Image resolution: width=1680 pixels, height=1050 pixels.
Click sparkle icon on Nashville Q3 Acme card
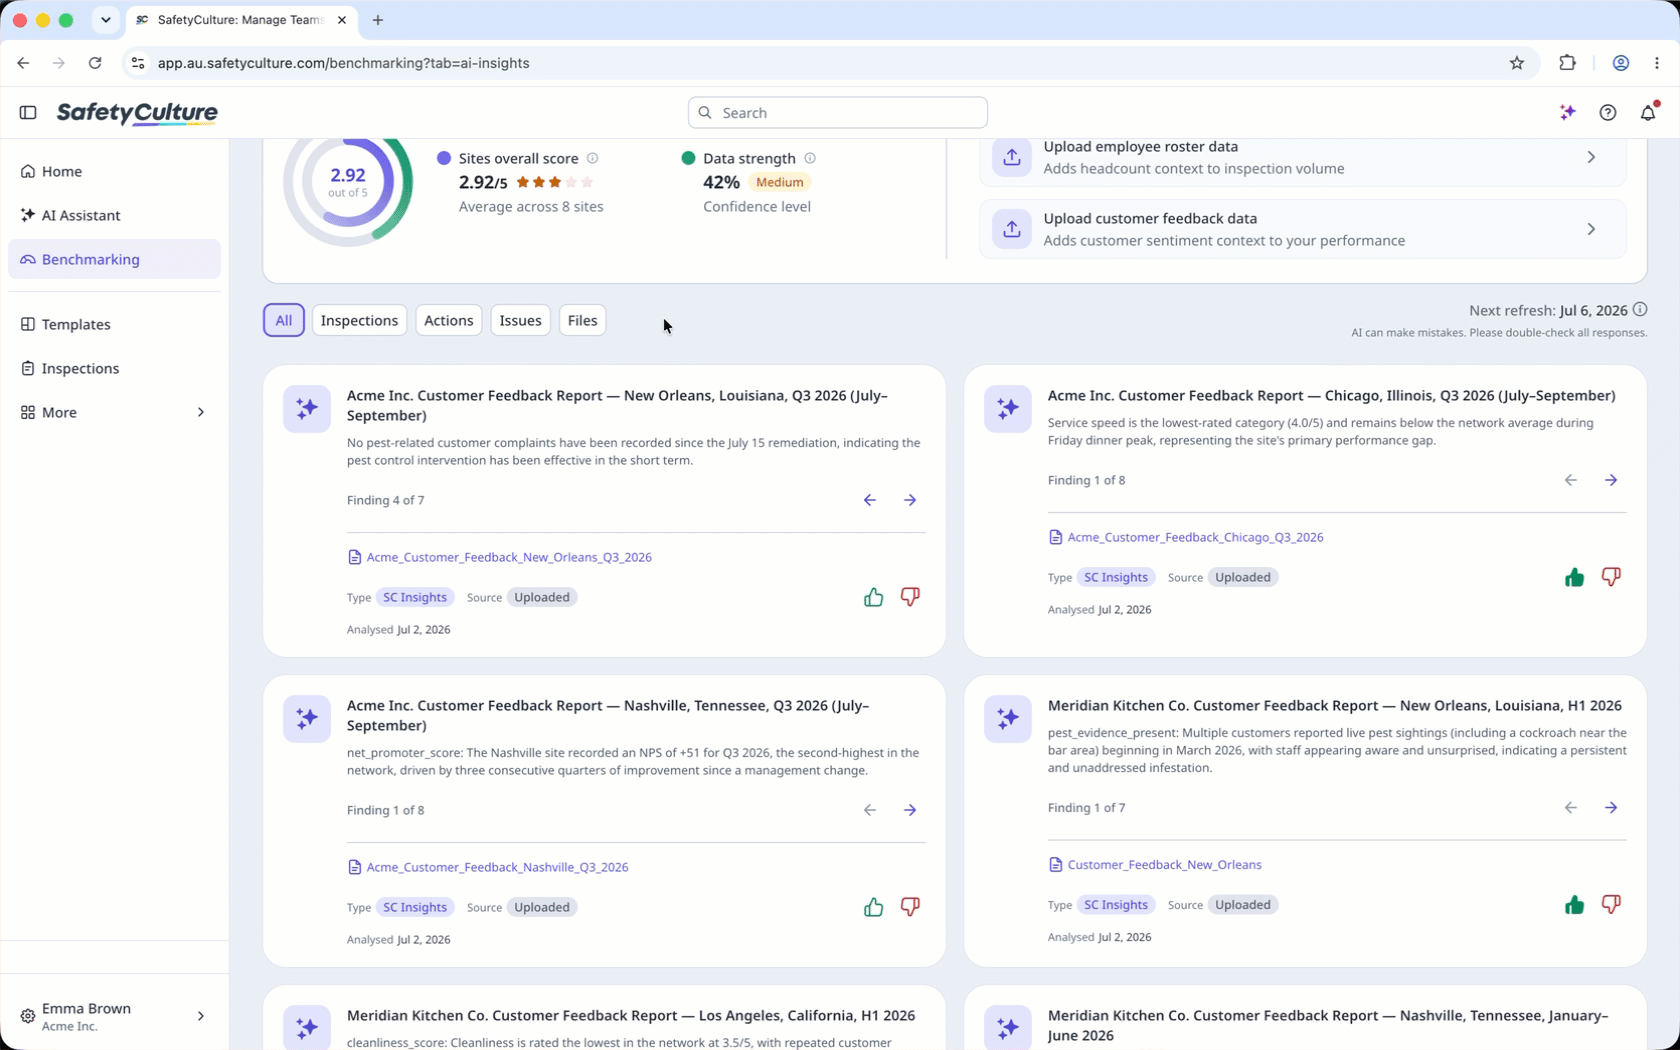point(307,718)
